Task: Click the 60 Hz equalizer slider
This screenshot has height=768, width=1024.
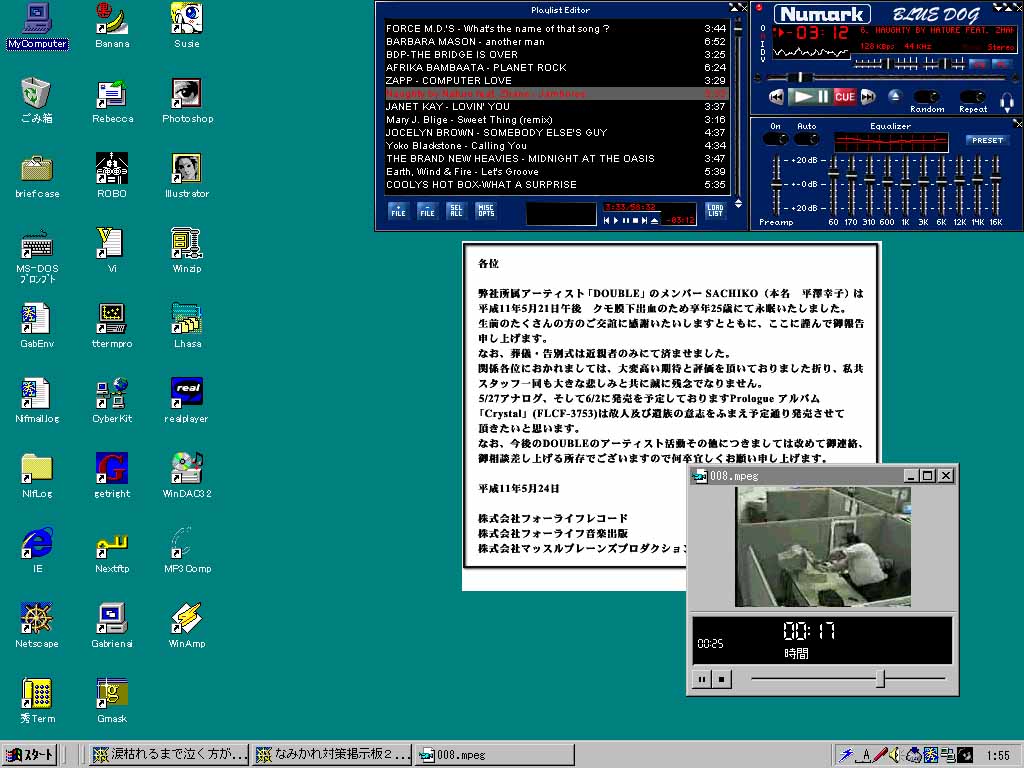Action: (x=833, y=185)
